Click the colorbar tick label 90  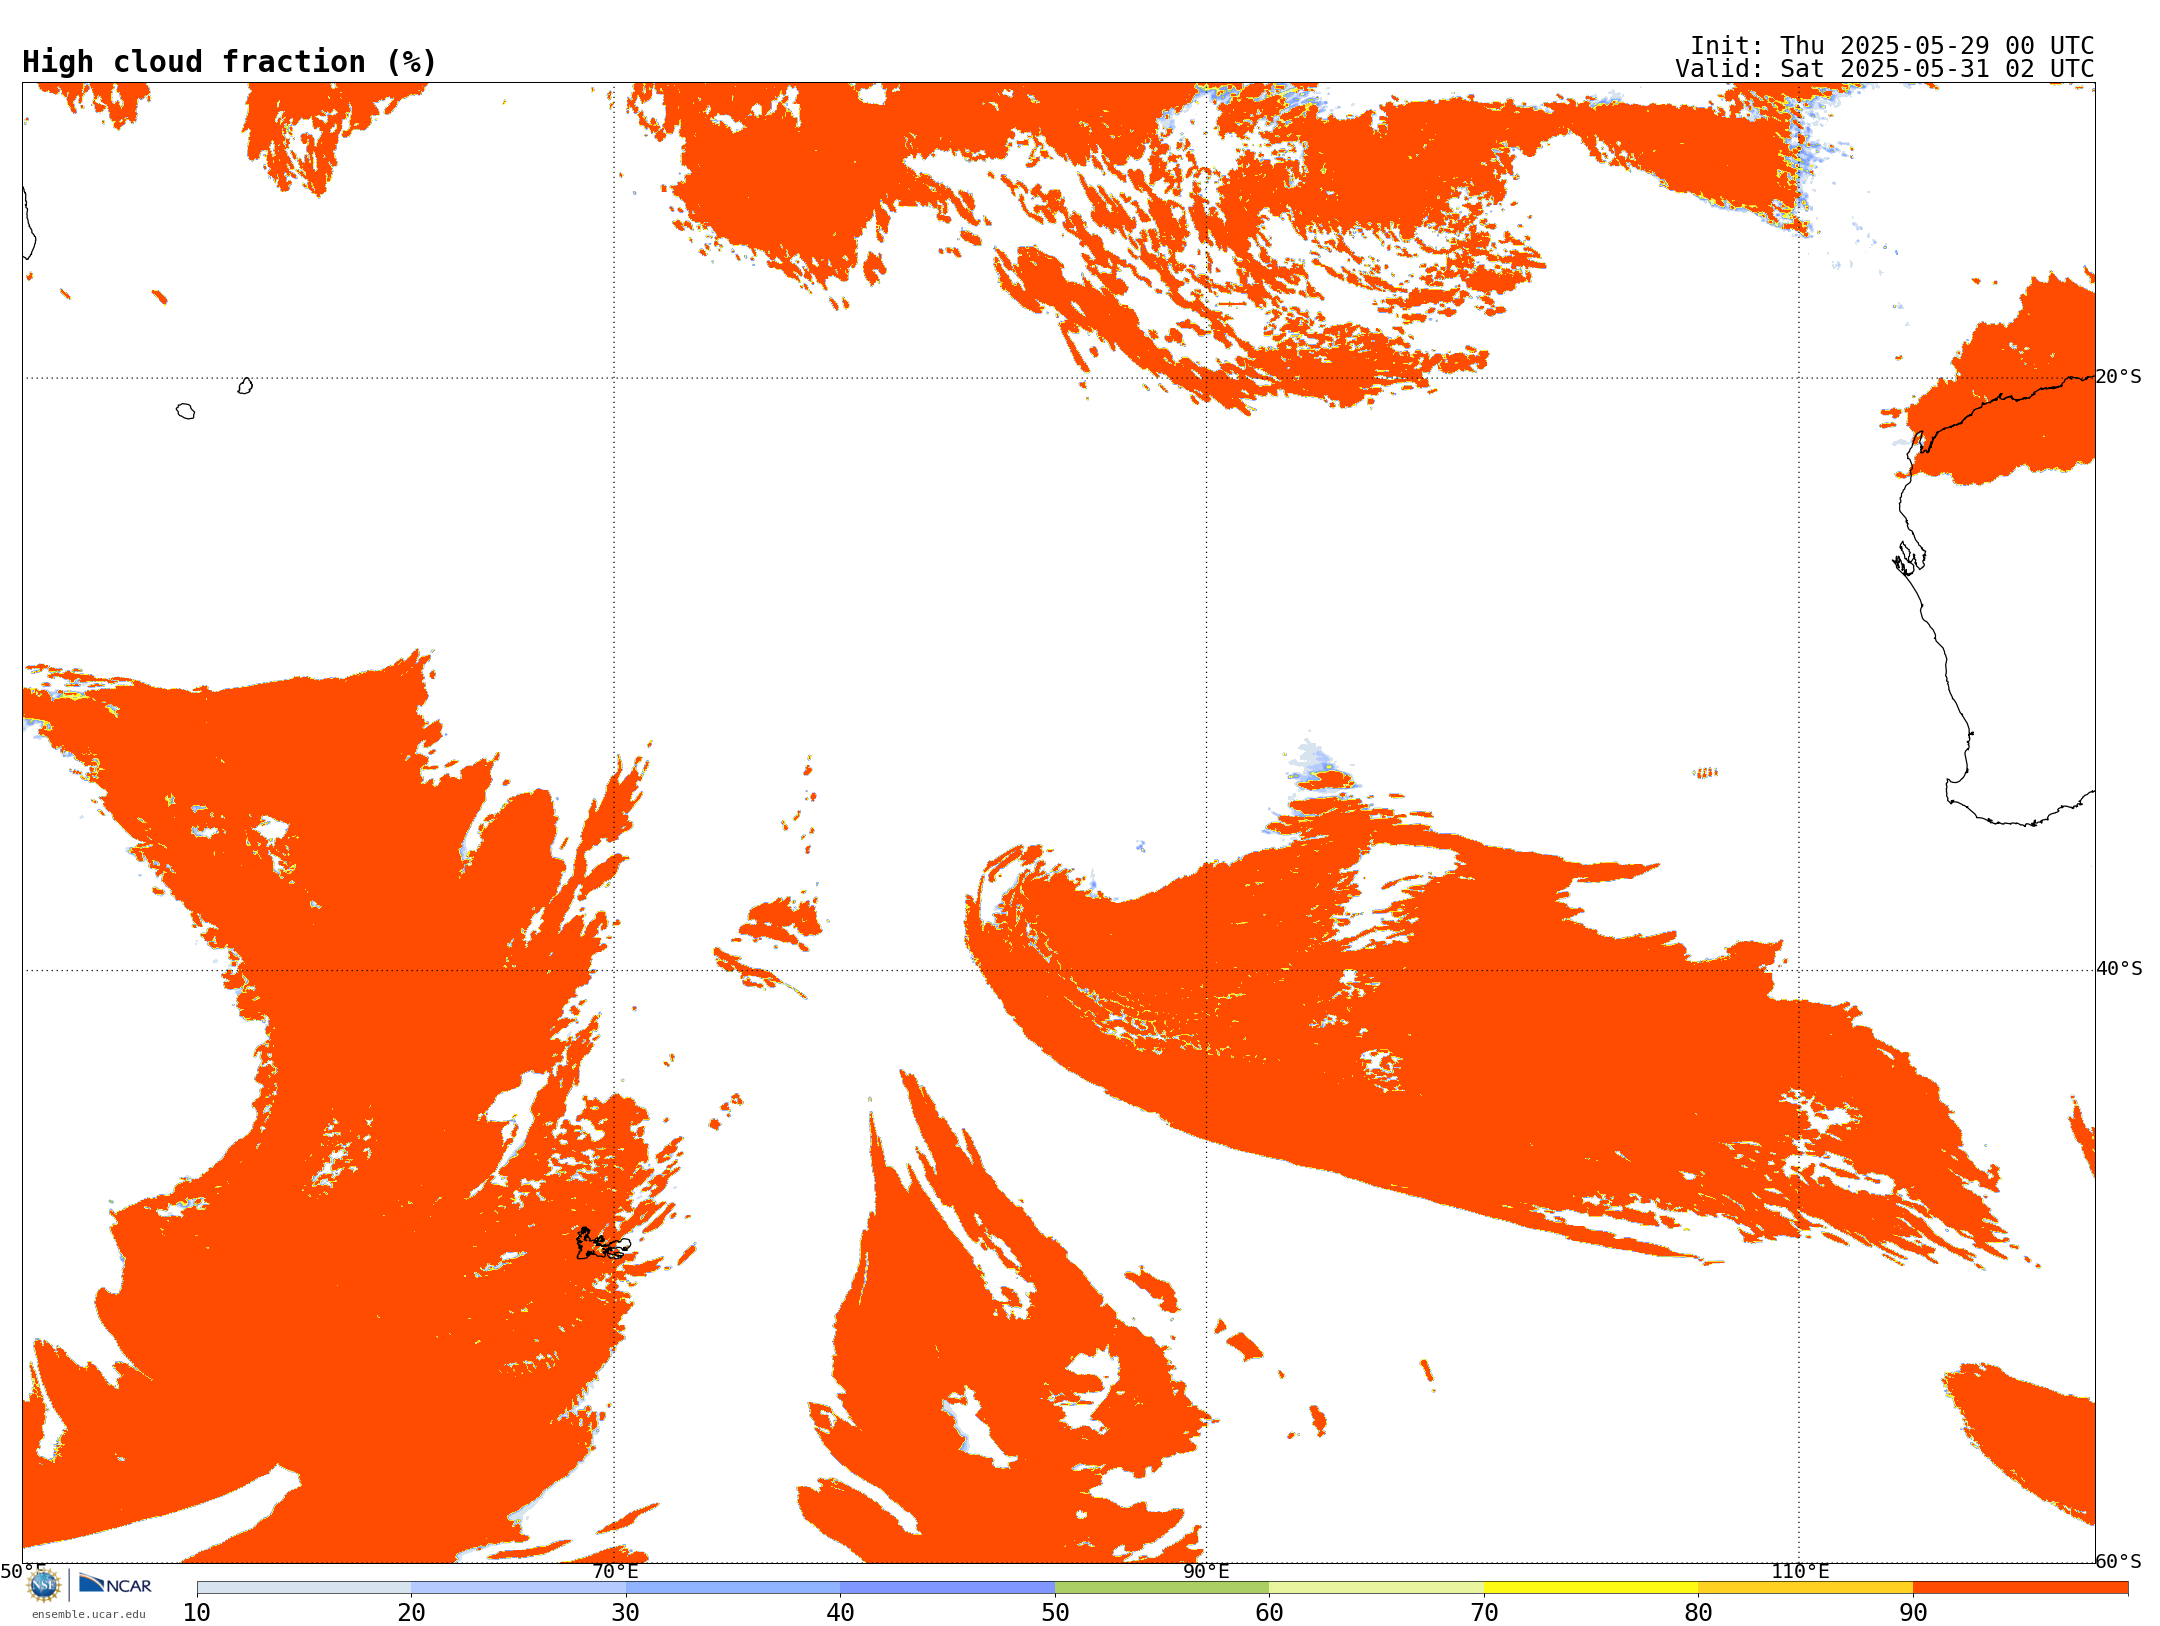[1913, 1613]
